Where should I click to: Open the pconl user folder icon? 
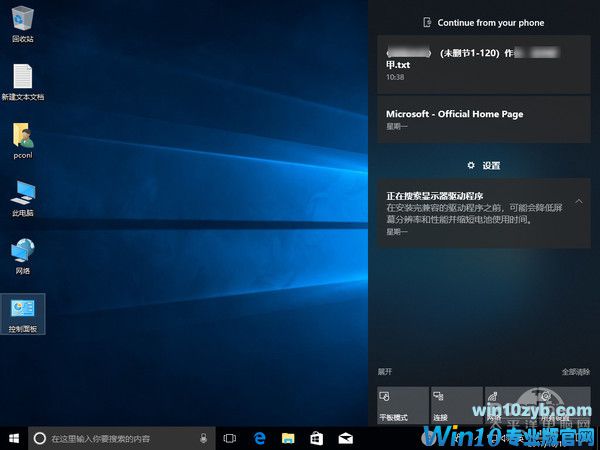pos(23,140)
